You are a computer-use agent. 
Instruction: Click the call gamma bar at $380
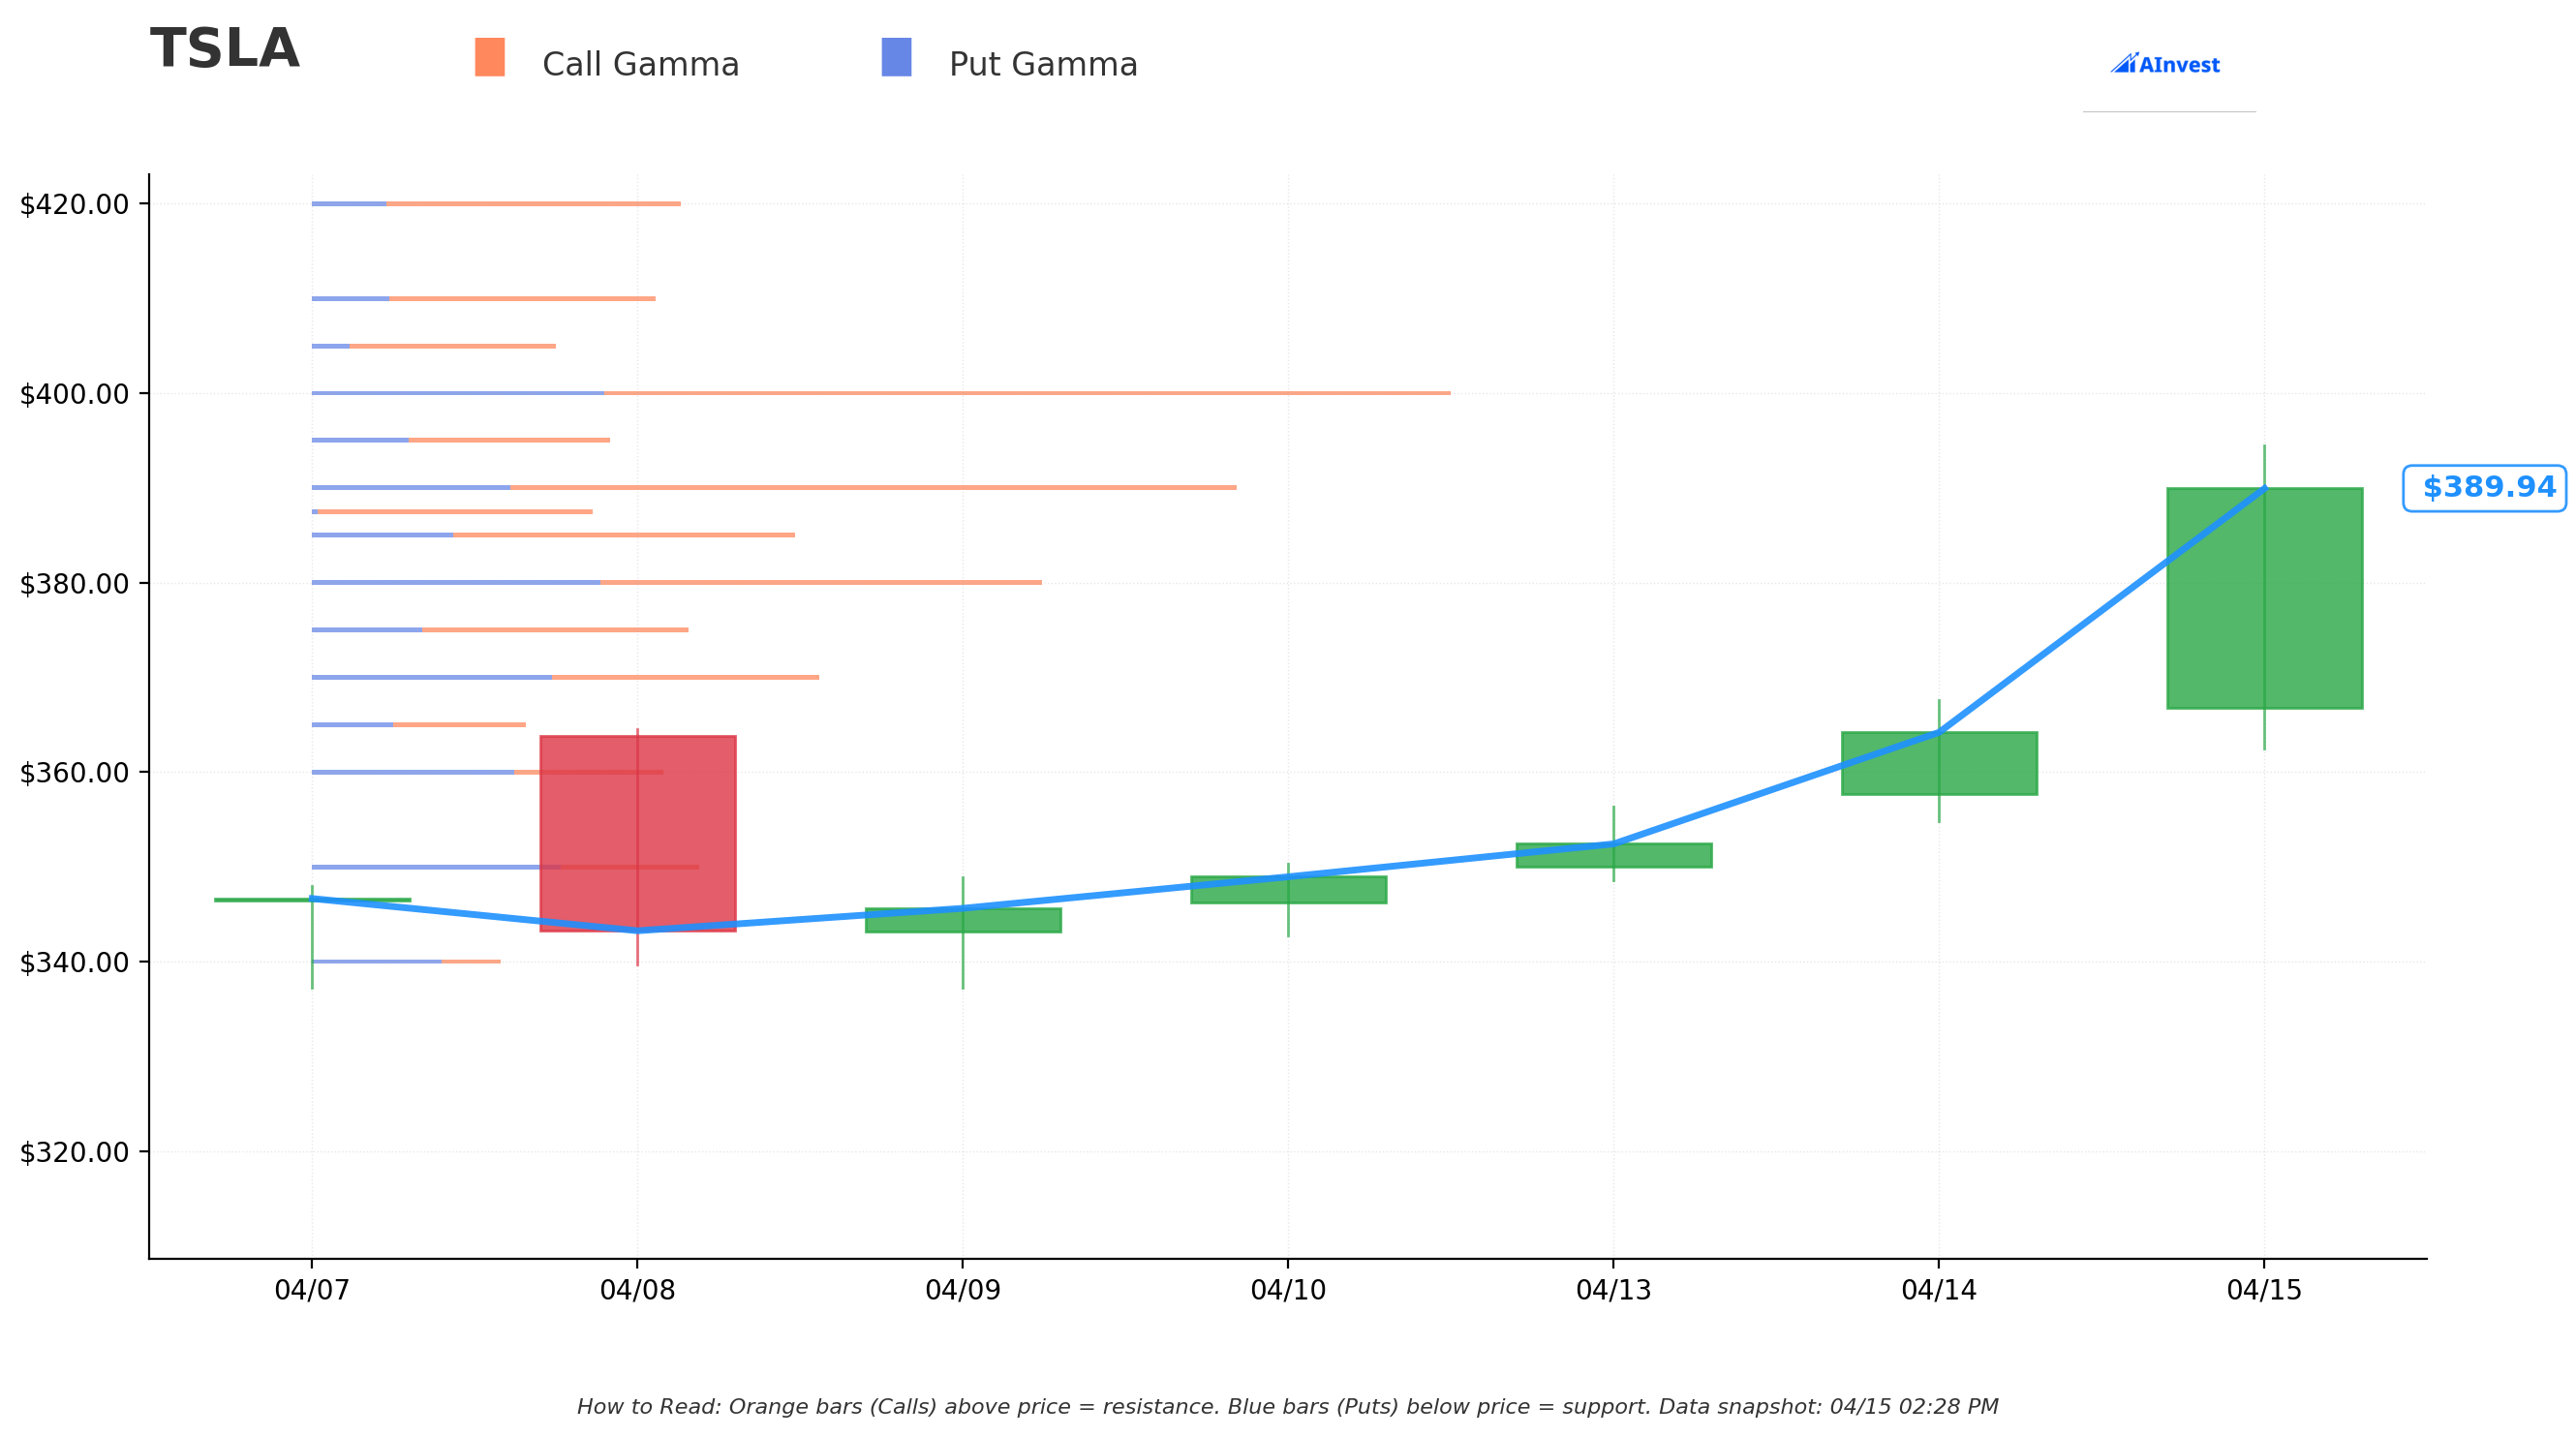[x=821, y=582]
